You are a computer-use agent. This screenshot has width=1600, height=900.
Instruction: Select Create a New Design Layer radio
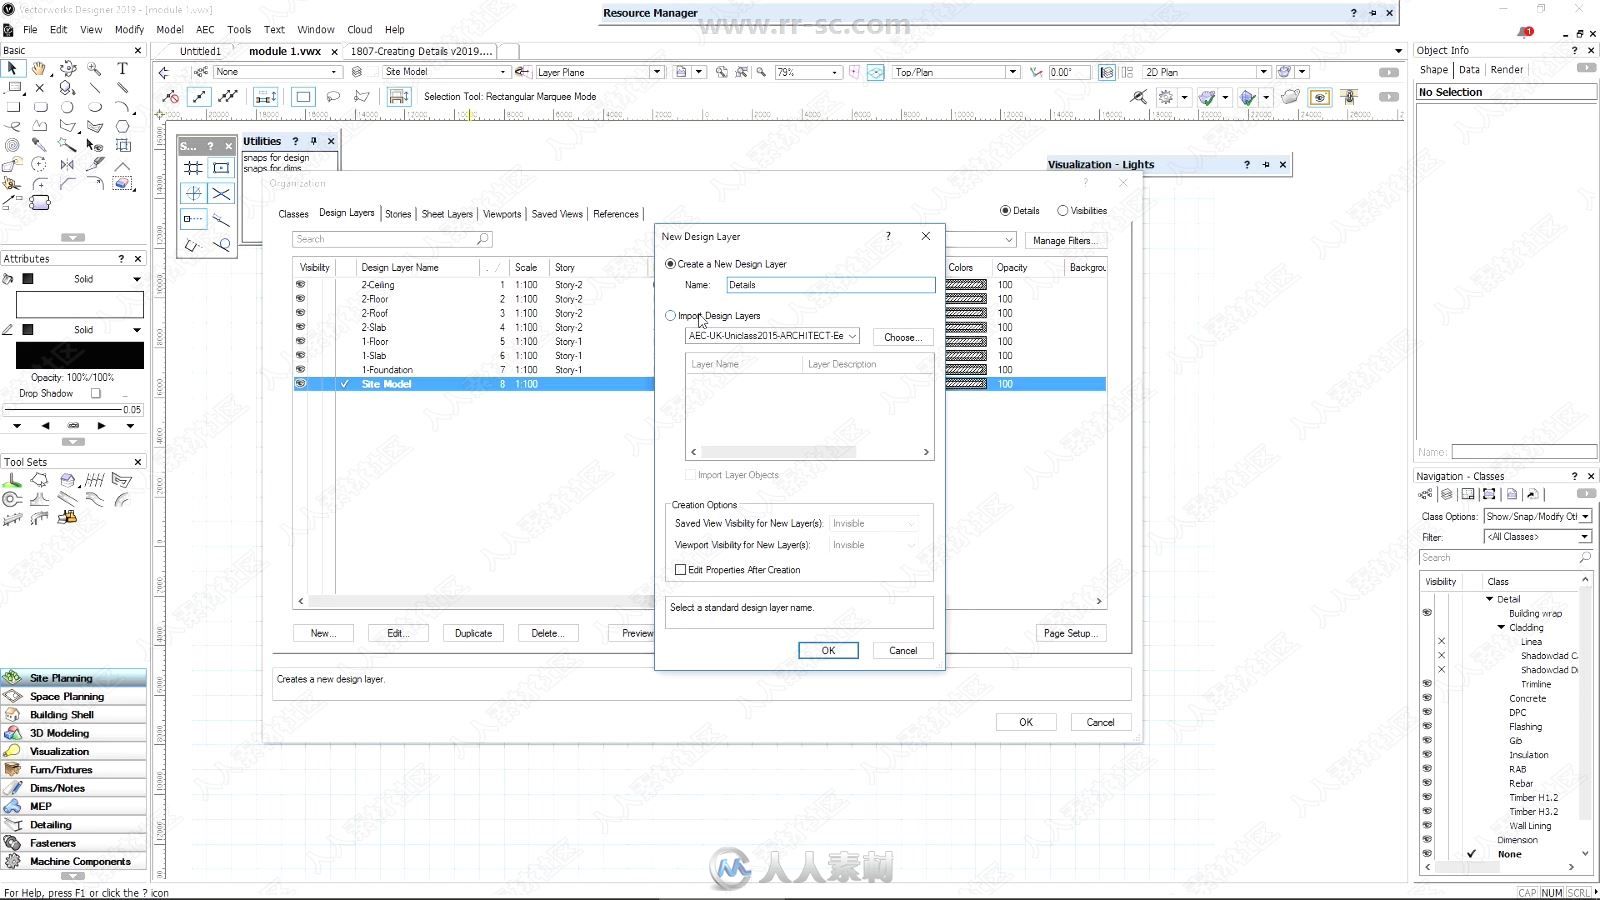click(670, 264)
